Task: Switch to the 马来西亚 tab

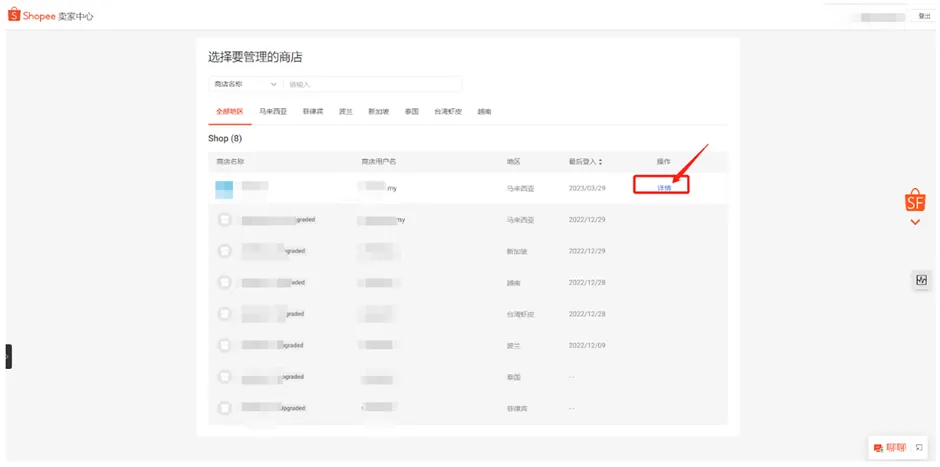Action: (273, 112)
